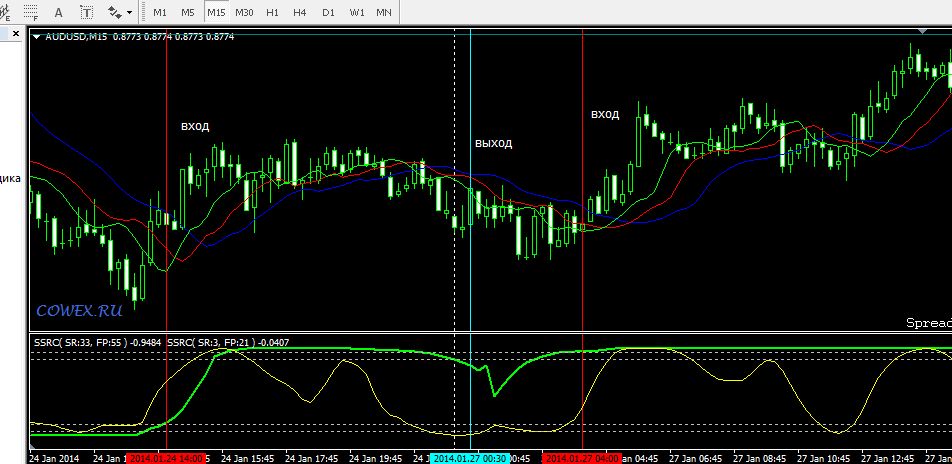Click the '24 Jan 2014' date axis label
The image size is (952, 464).
[54, 459]
